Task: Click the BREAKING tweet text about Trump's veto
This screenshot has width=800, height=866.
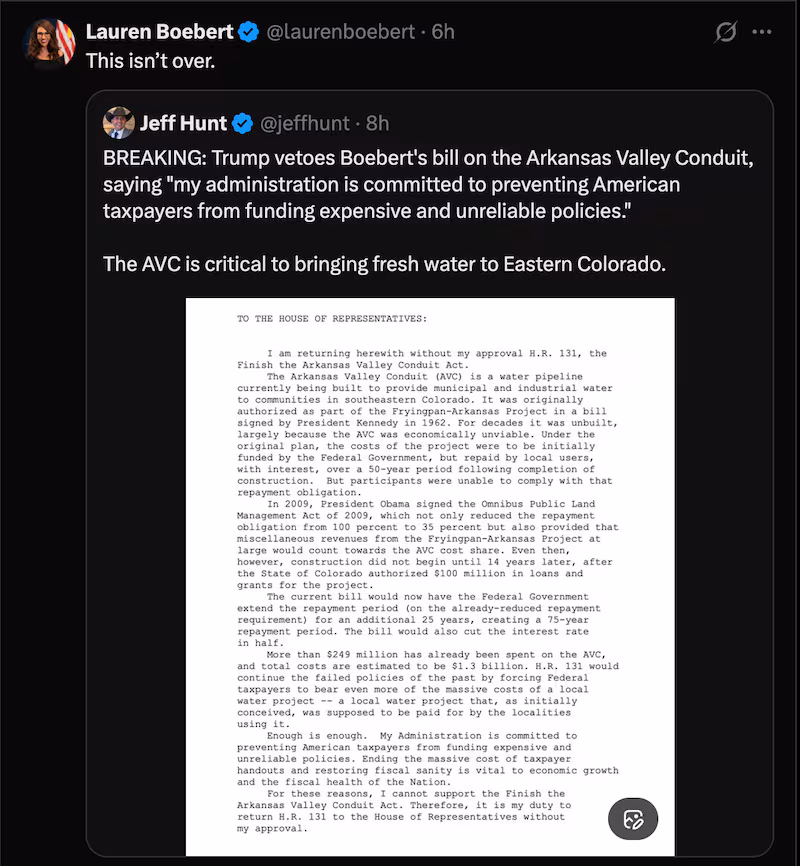Action: [400, 185]
